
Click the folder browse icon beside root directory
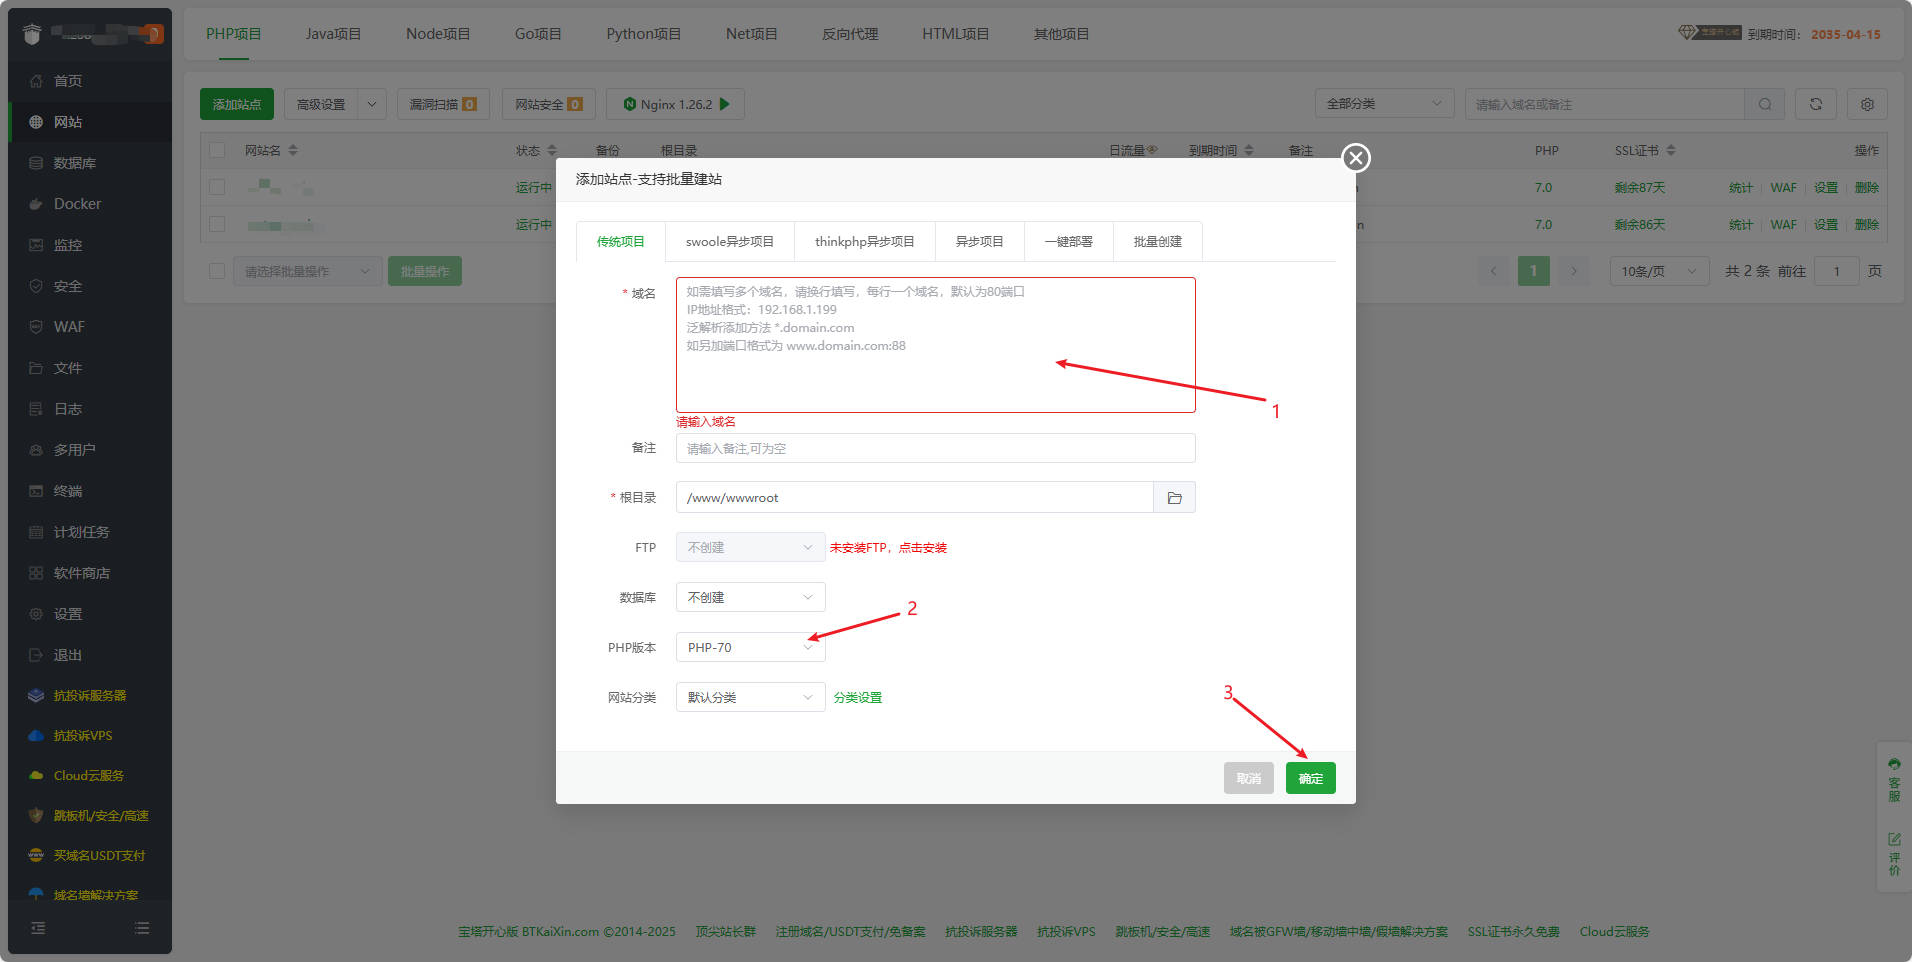1174,498
